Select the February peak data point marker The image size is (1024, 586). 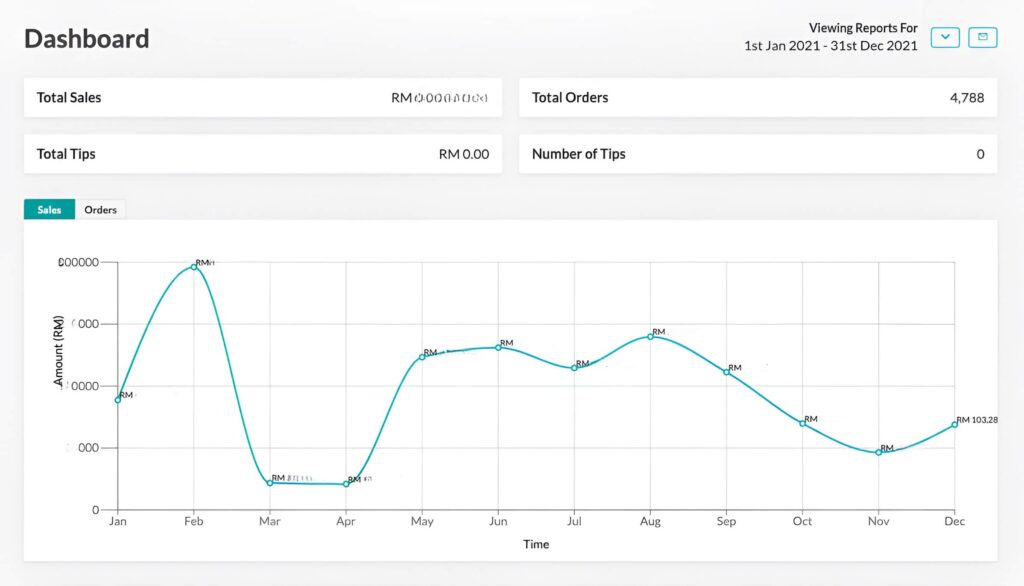pos(193,266)
